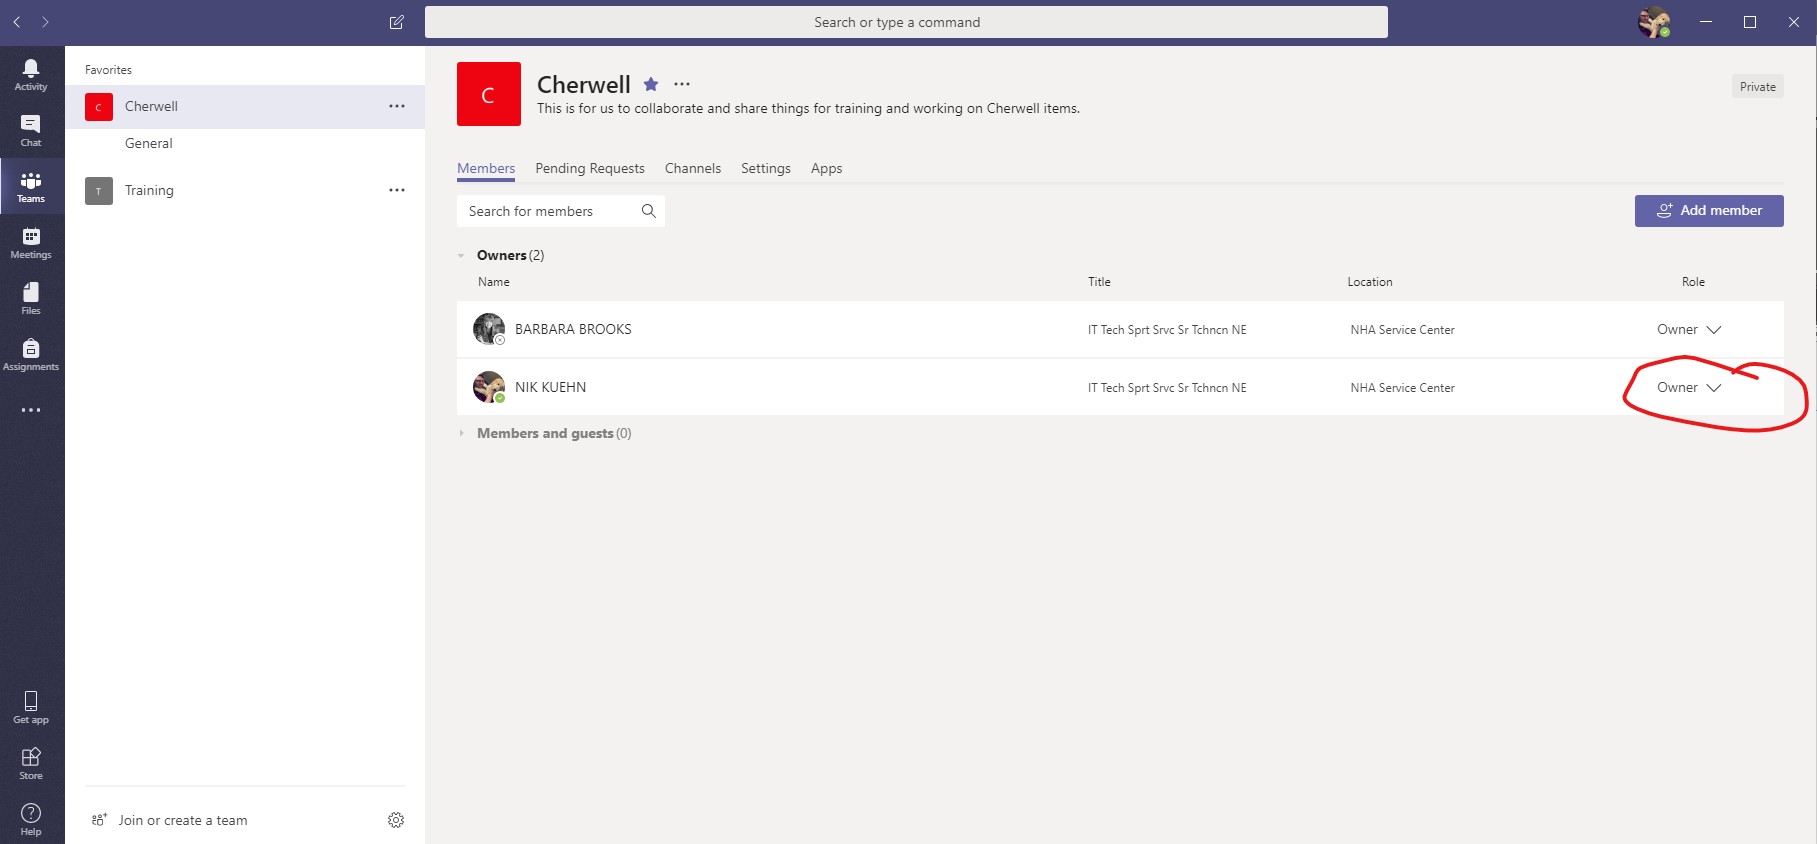Open the Meetings section
This screenshot has width=1817, height=844.
(x=31, y=243)
